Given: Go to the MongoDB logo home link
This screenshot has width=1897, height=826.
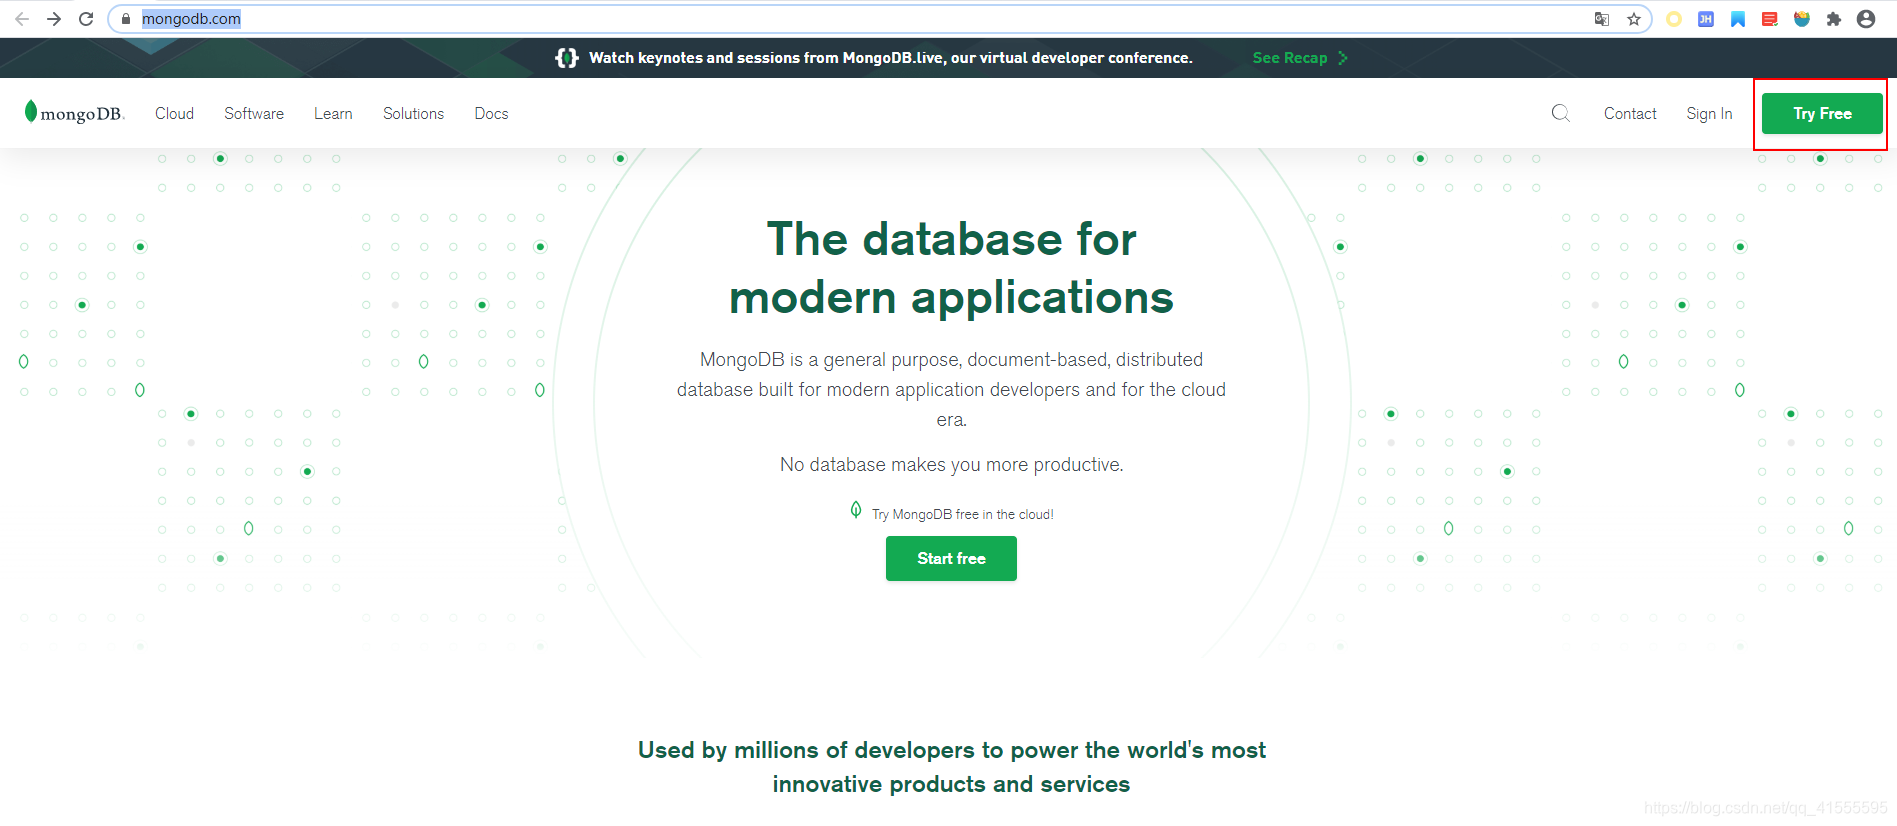Looking at the screenshot, I should (74, 113).
